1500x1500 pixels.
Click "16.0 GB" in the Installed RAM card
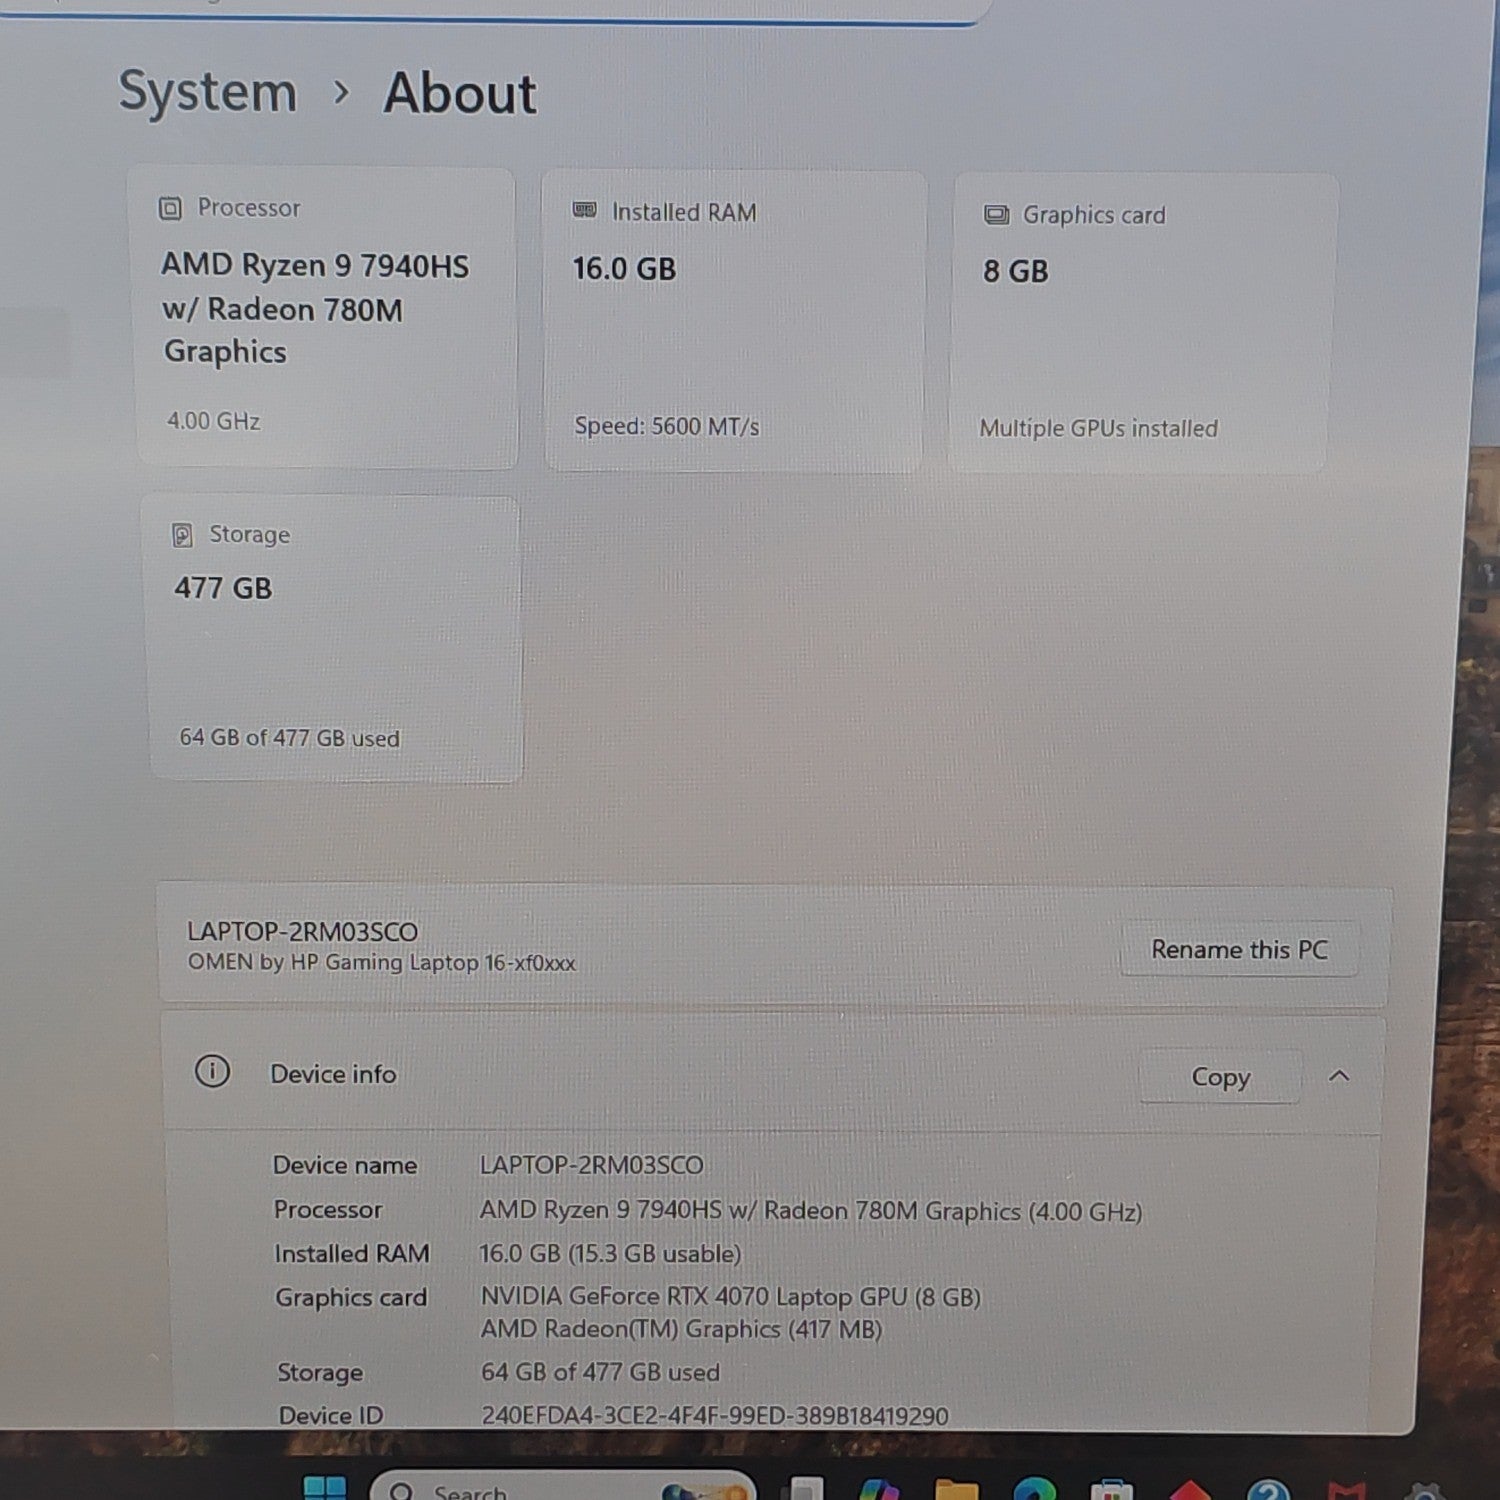pos(624,269)
